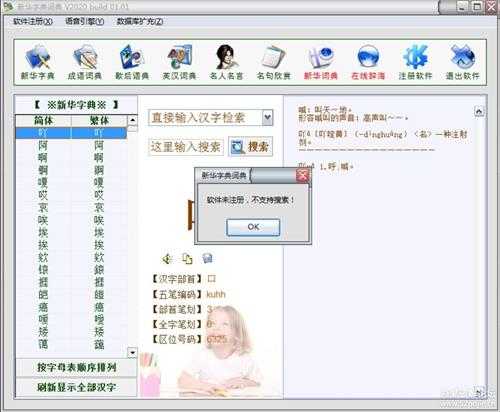This screenshot has width=500, height=412.
Task: Select the 锿 row in the character list
Action: coord(71,270)
